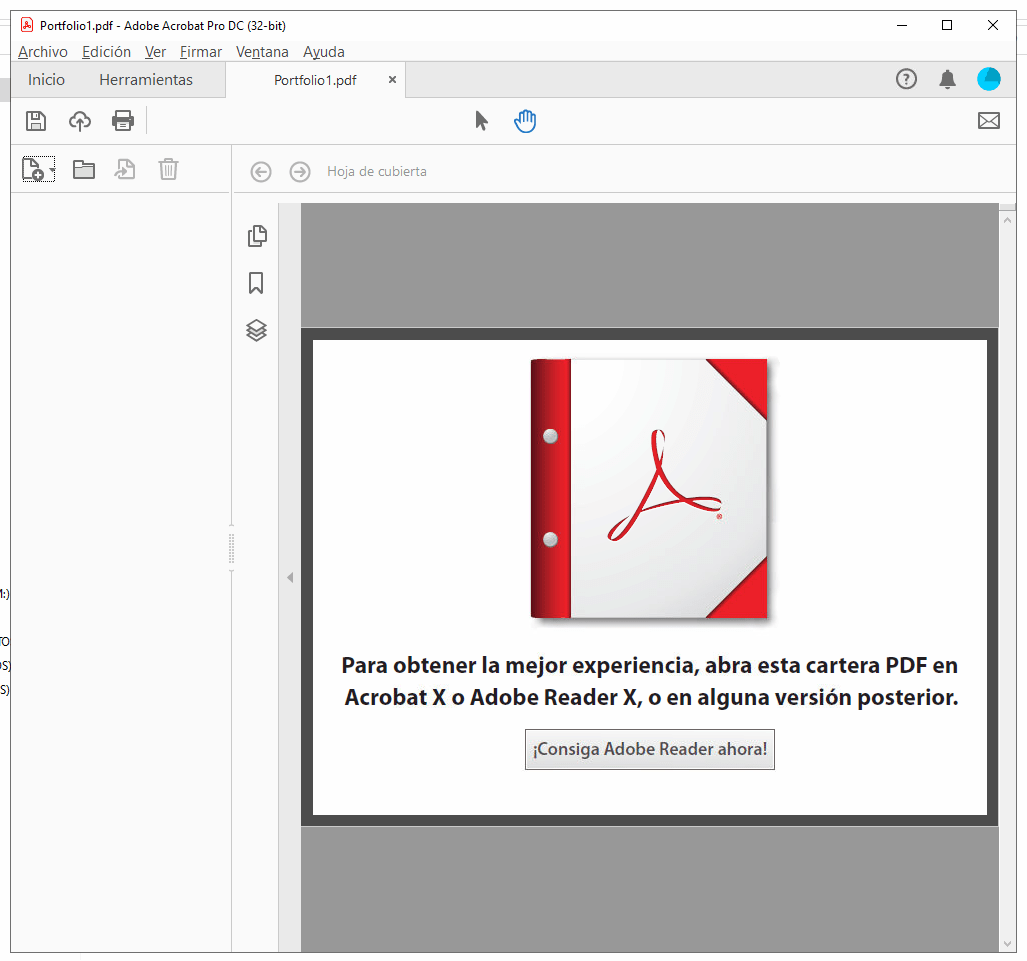This screenshot has width=1027, height=961.
Task: Add files to the portfolio icon
Action: (x=33, y=168)
